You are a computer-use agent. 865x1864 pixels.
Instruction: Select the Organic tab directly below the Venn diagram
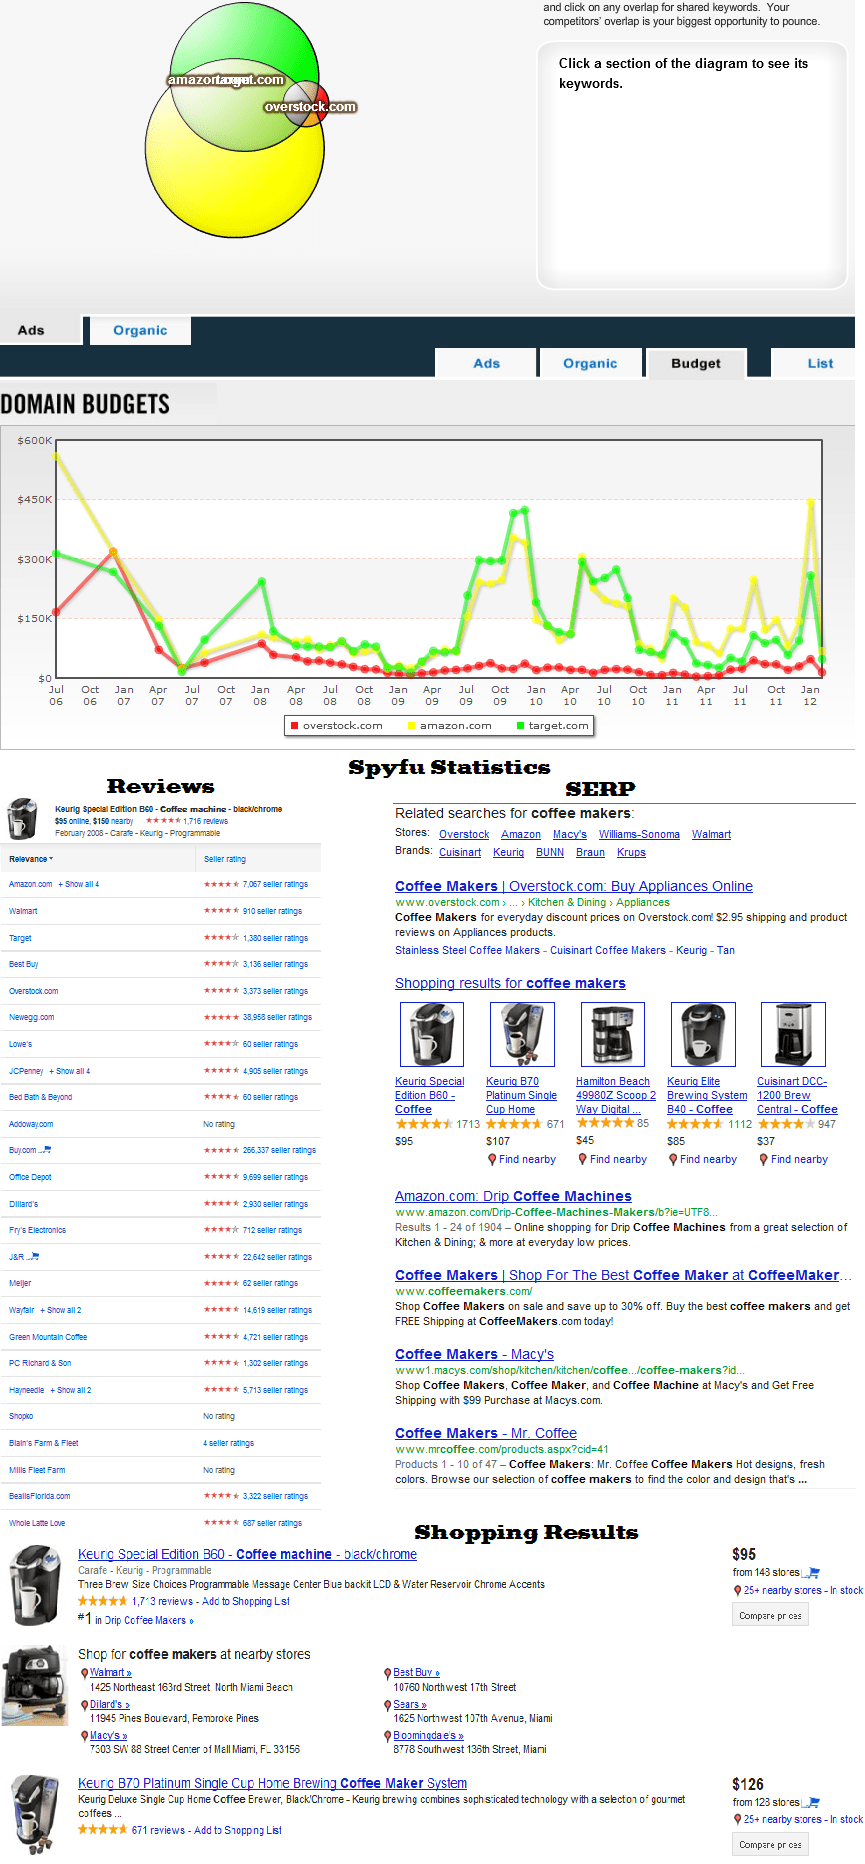(140, 330)
